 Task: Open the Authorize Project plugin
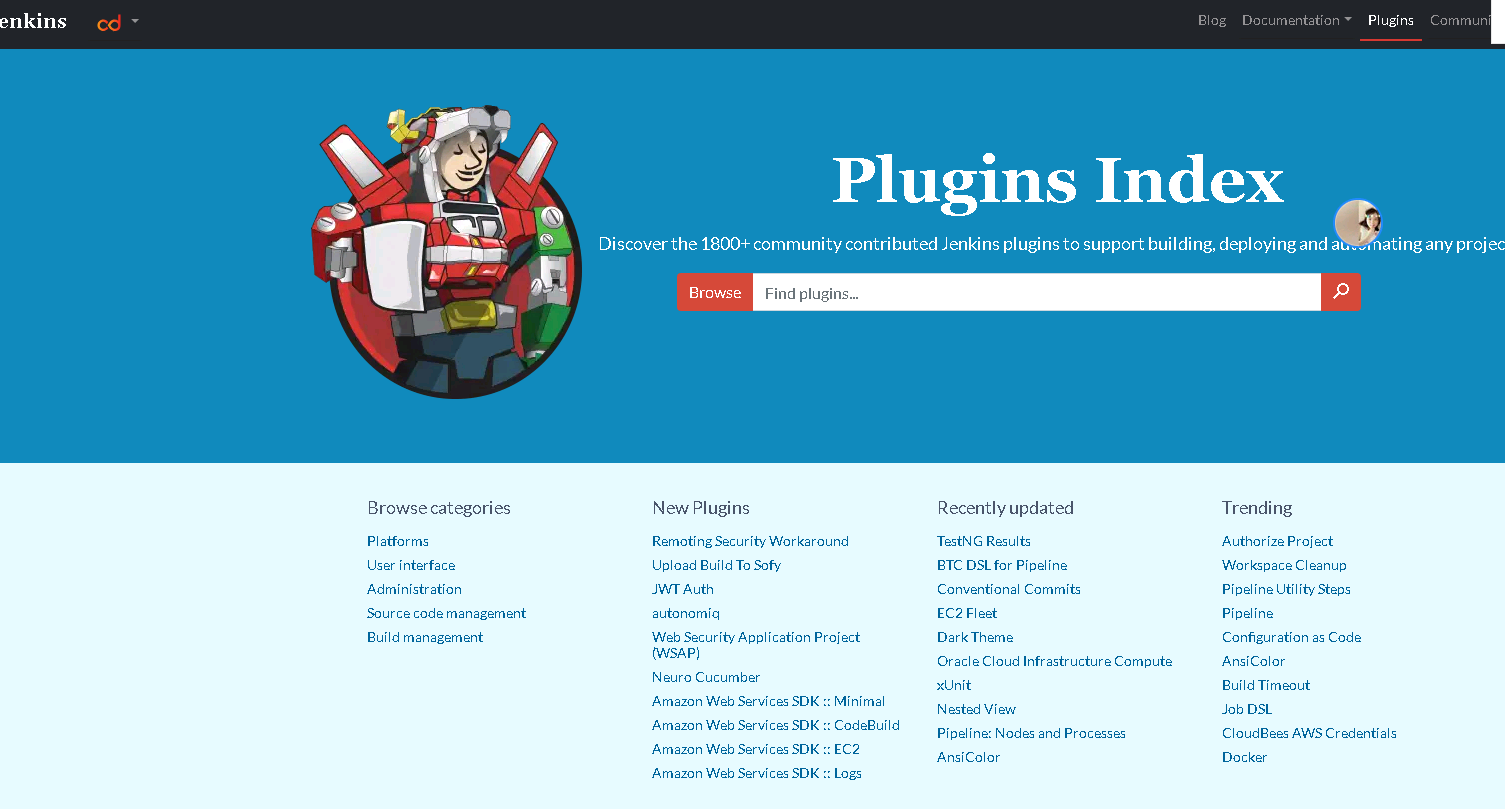(1277, 541)
